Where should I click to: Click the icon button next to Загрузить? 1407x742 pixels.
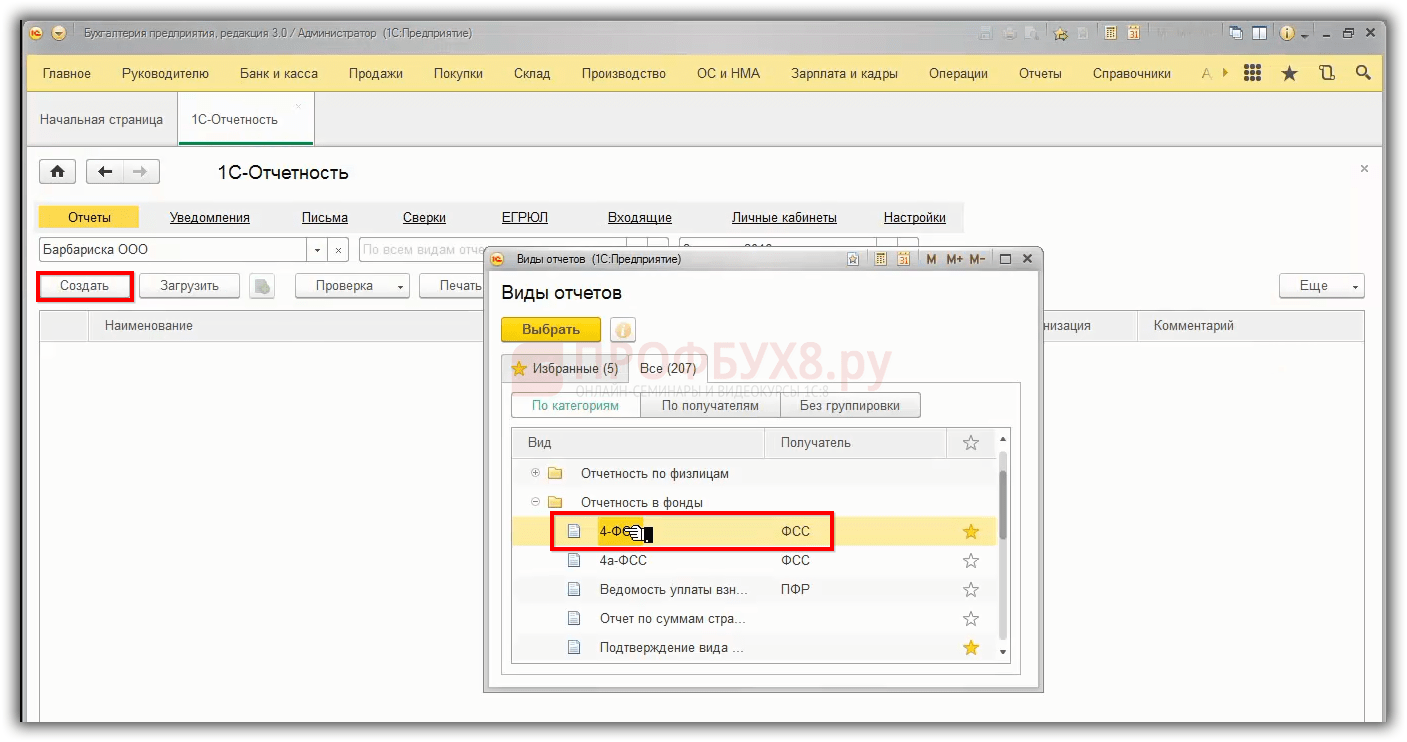(x=262, y=286)
